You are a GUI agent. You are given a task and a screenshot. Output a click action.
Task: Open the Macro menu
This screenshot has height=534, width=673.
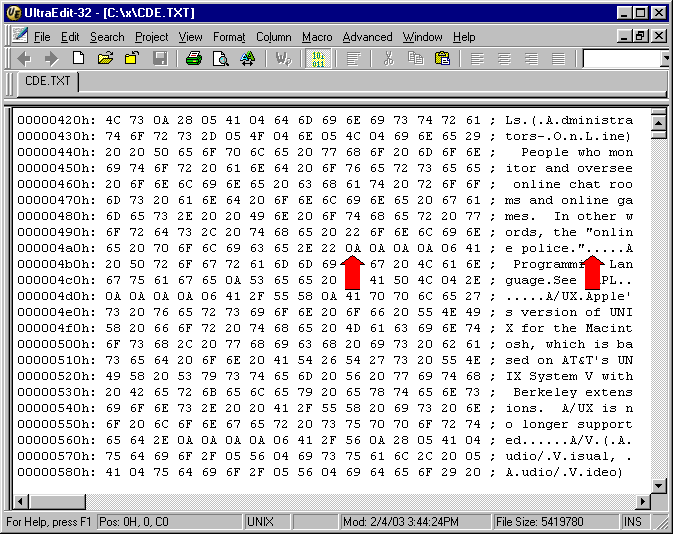pyautogui.click(x=317, y=37)
